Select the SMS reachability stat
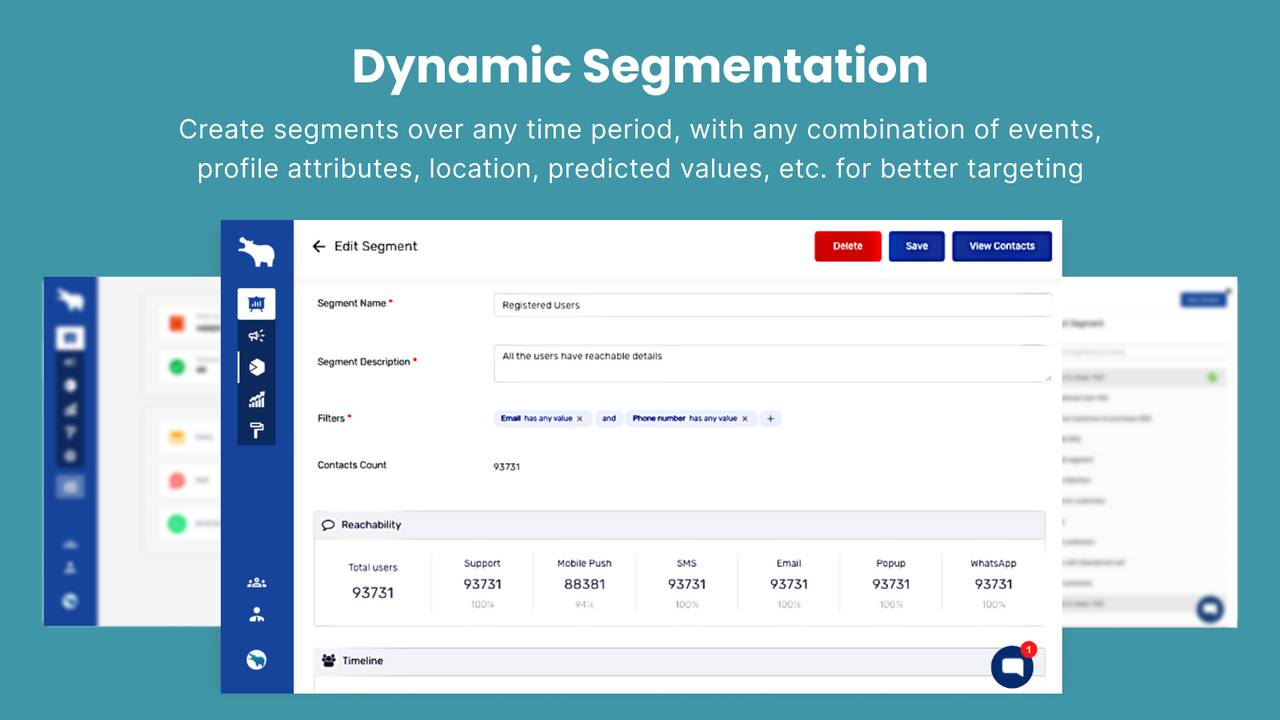Image resolution: width=1280 pixels, height=720 pixels. click(687, 584)
